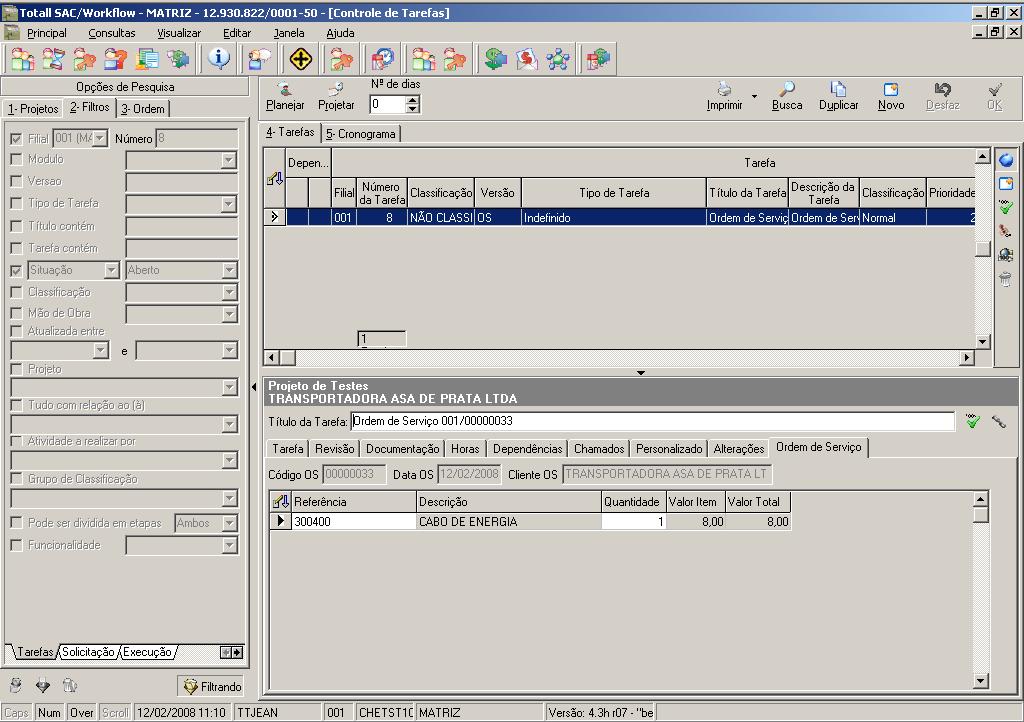Enable the Tipo de Tarefa checkbox

coord(16,204)
